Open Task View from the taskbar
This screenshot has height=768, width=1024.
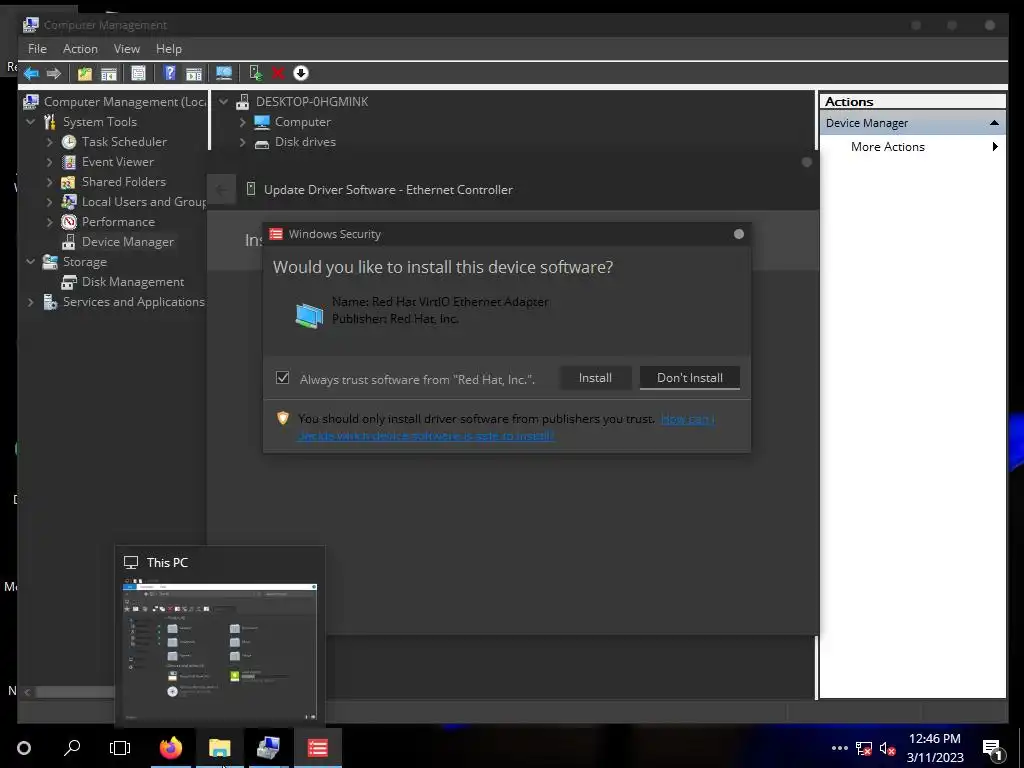point(120,747)
